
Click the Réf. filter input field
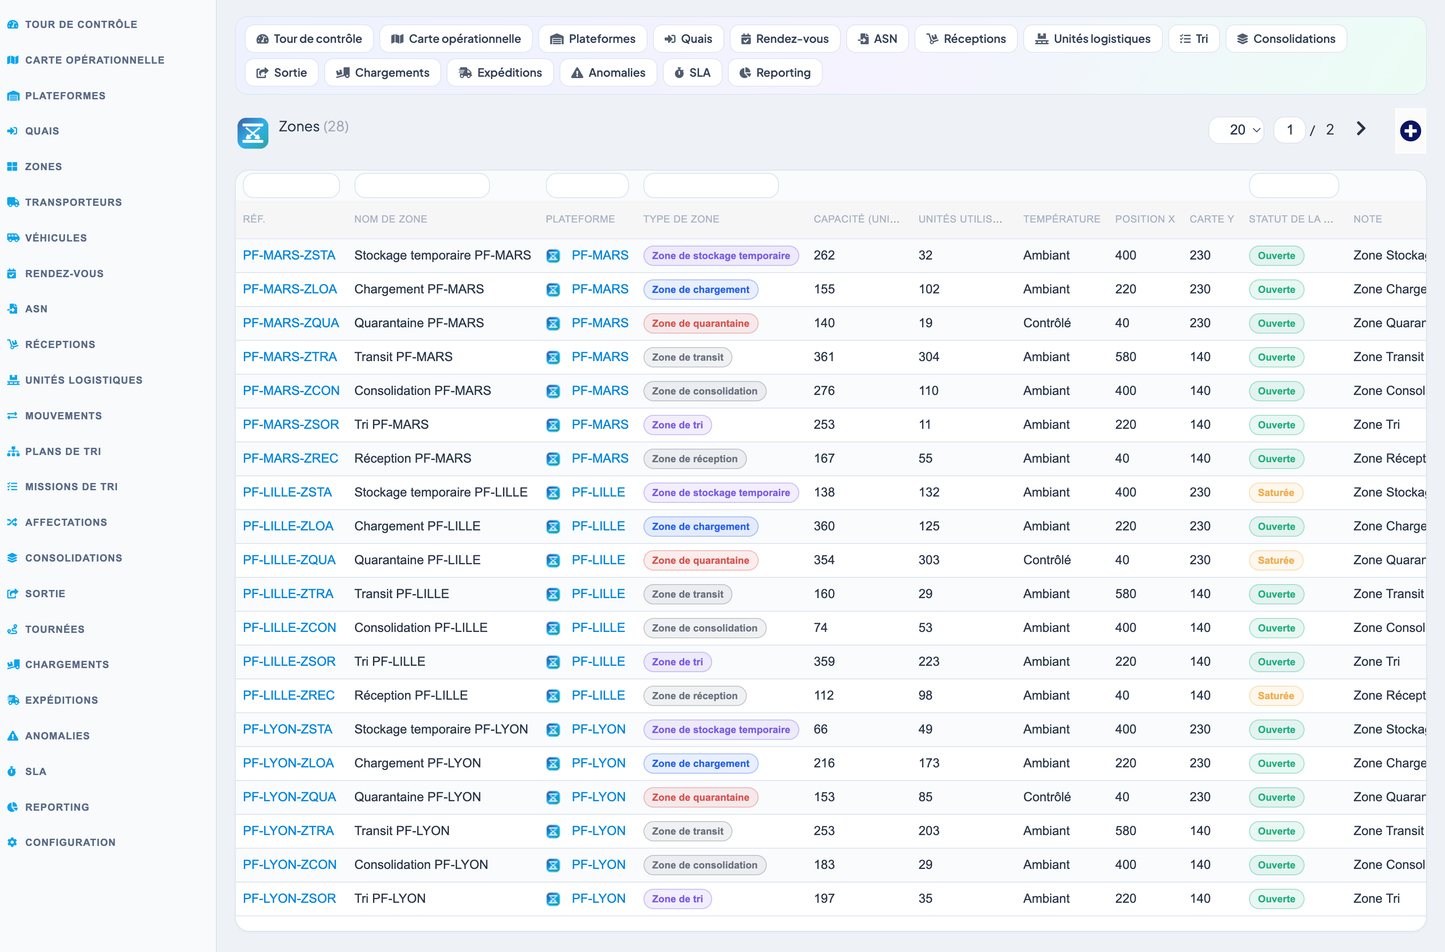pyautogui.click(x=291, y=186)
